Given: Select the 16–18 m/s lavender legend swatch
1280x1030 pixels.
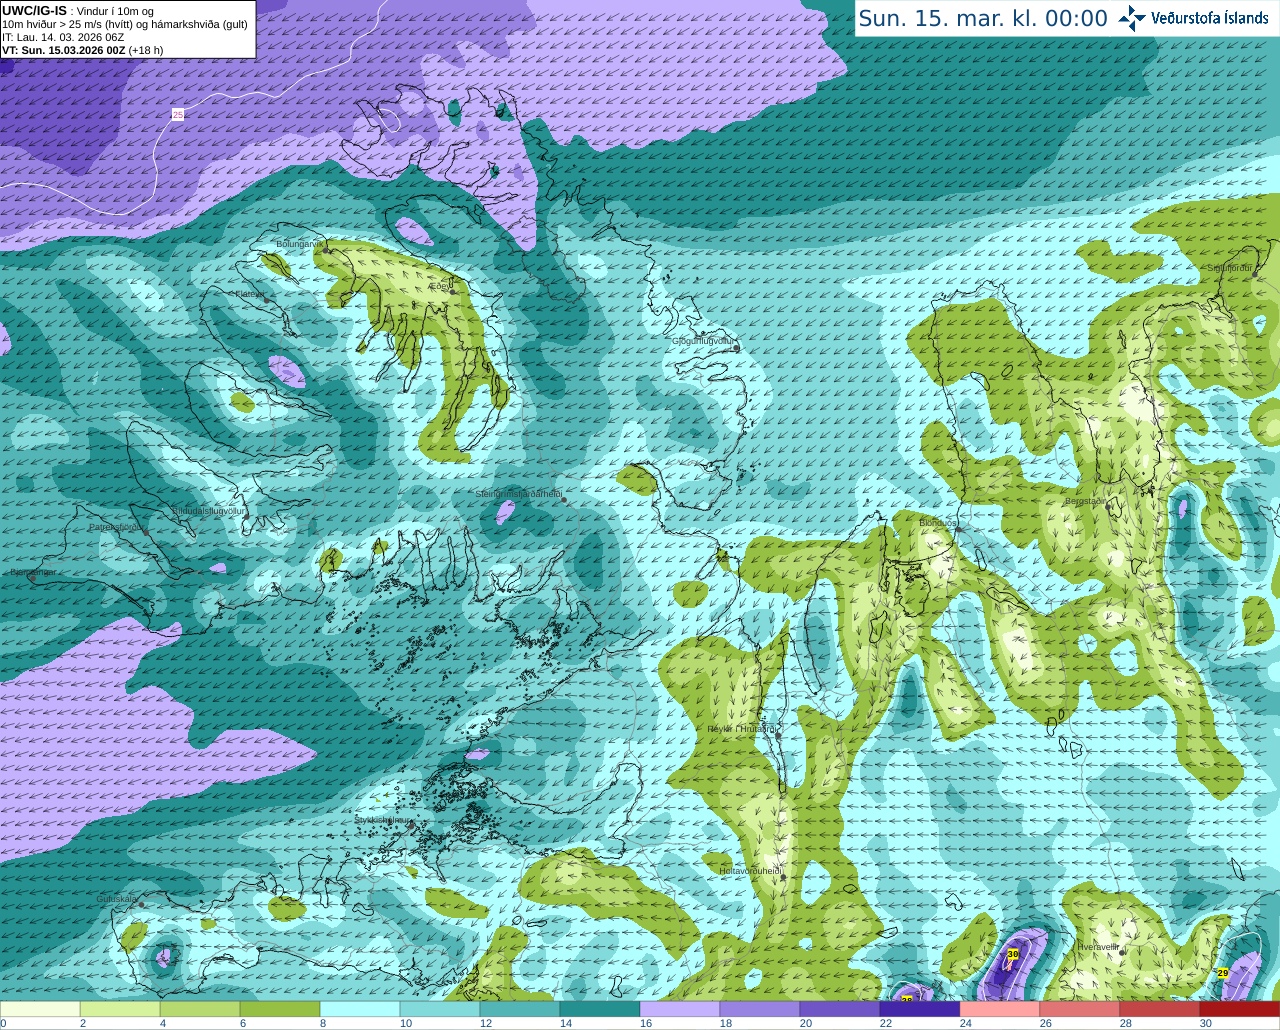Looking at the screenshot, I should coord(680,1009).
